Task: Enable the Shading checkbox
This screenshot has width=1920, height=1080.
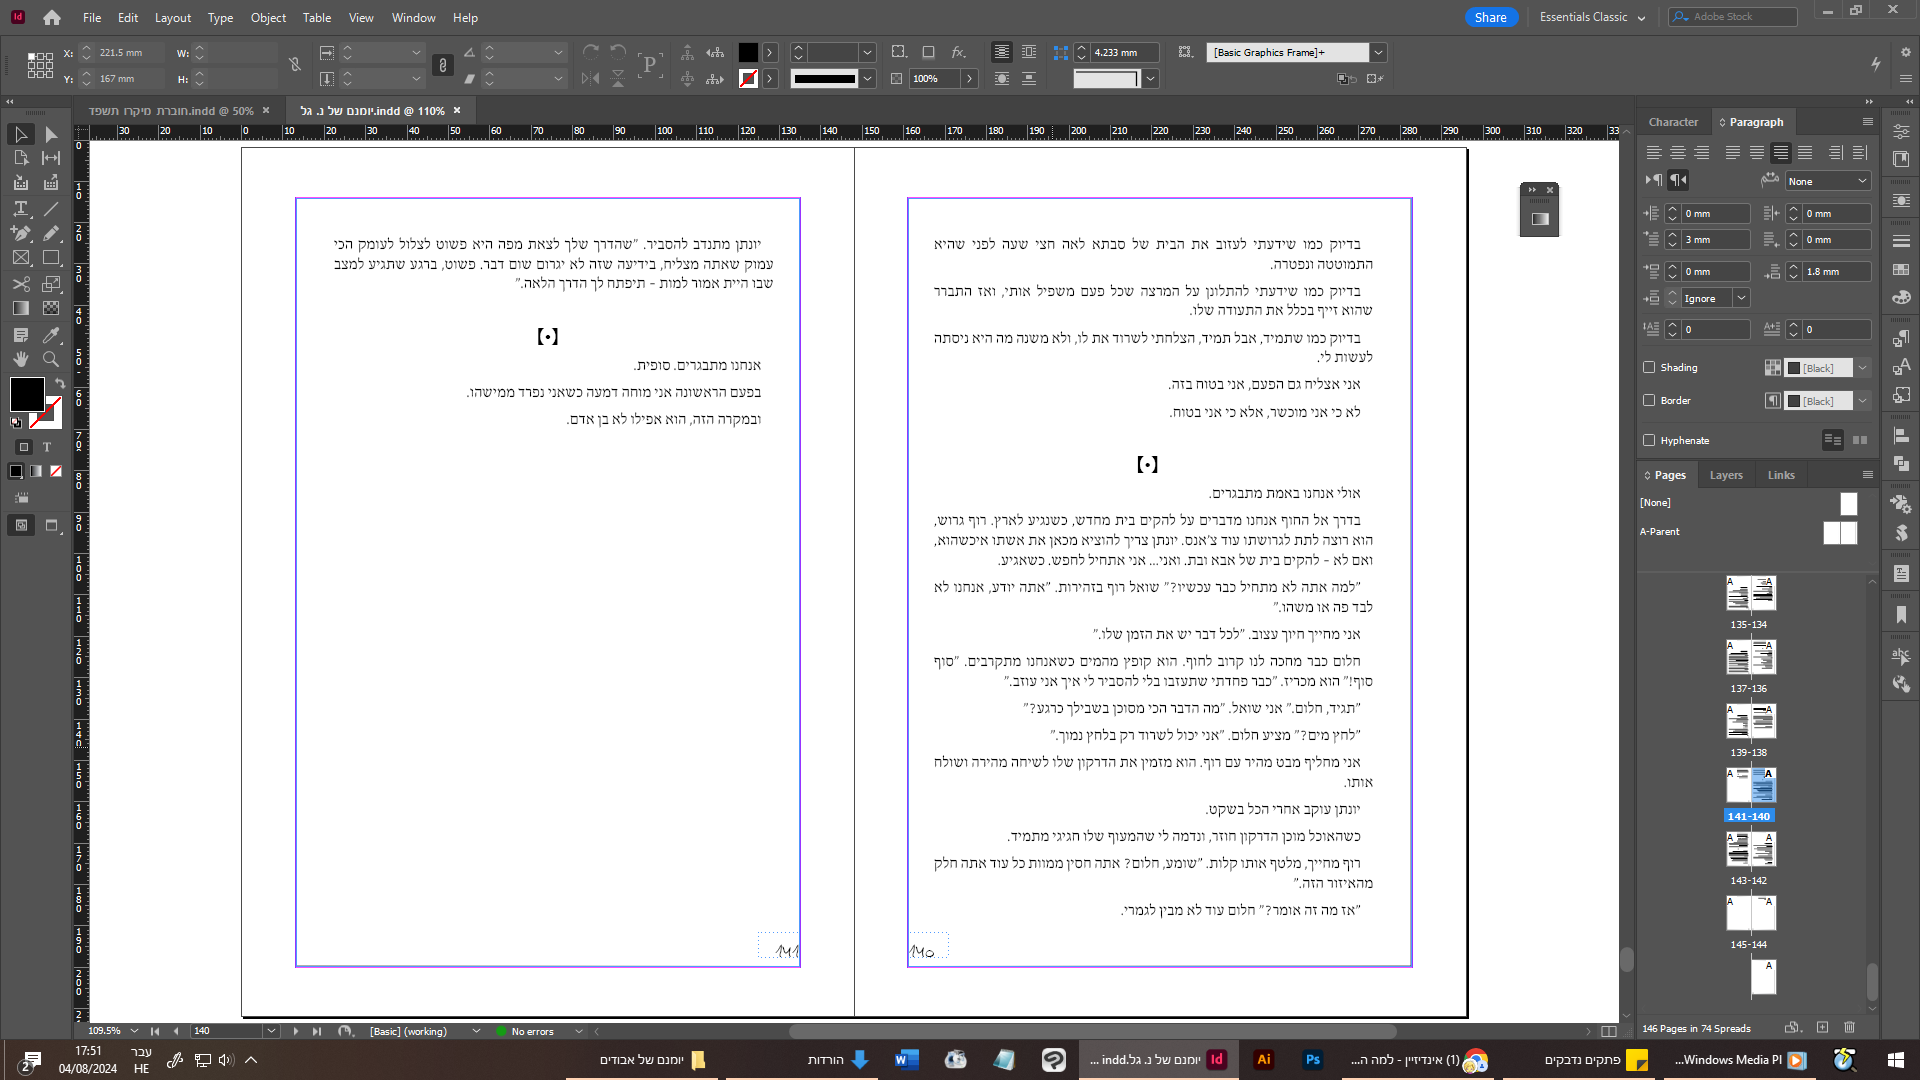Action: (x=1649, y=367)
